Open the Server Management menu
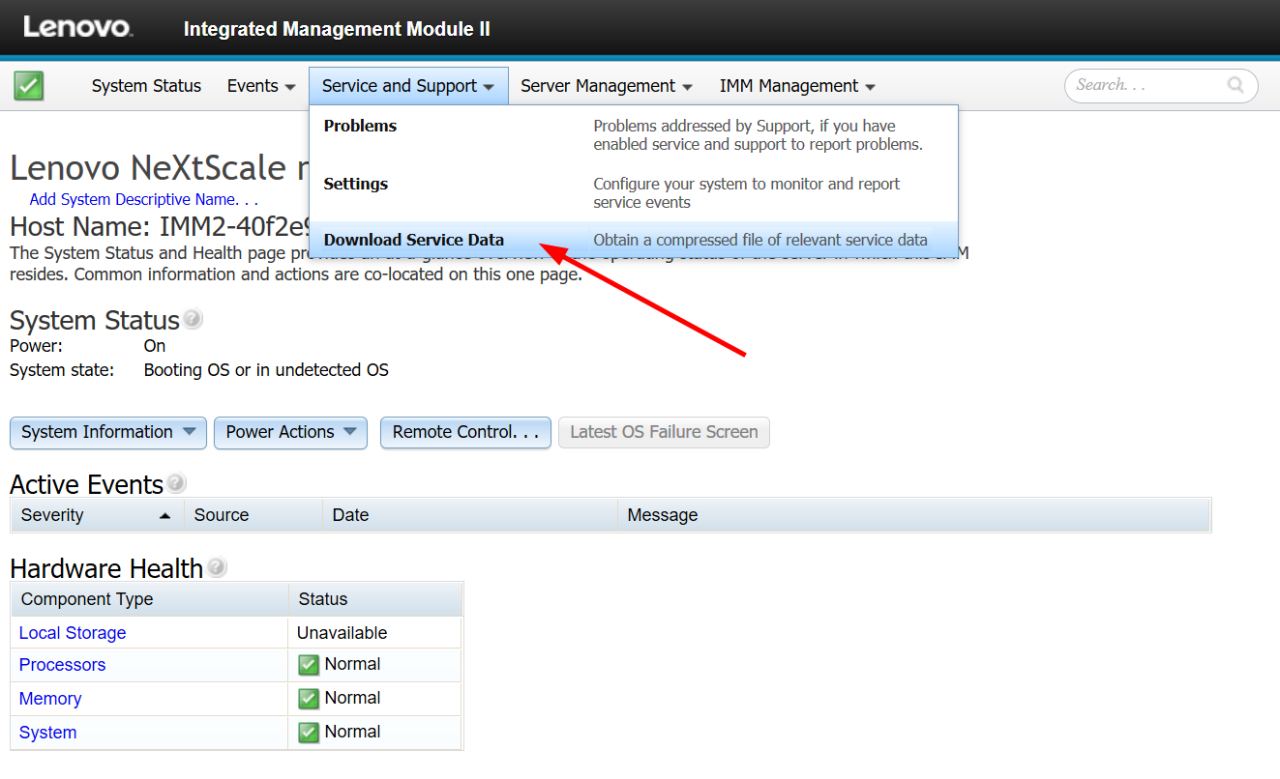1280x779 pixels. [606, 86]
